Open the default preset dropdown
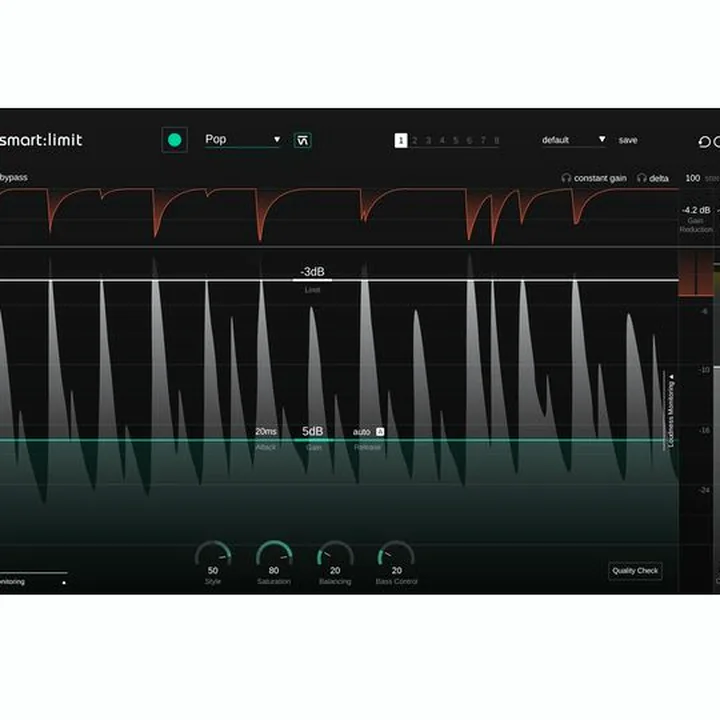This screenshot has width=720, height=720. click(574, 140)
